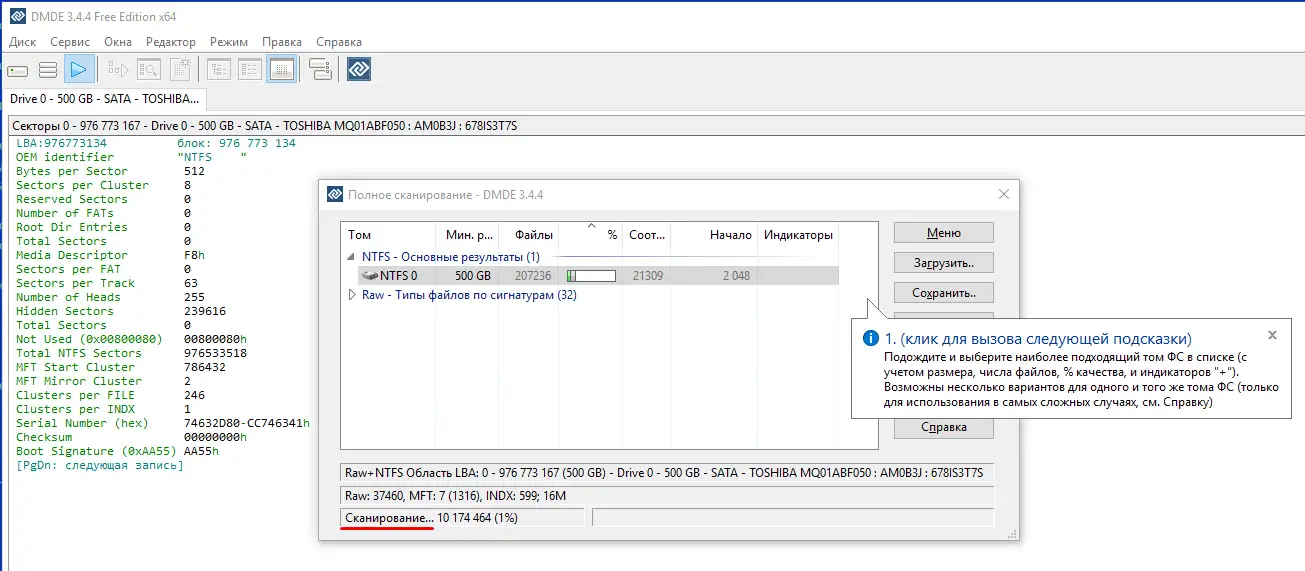Collapse the NTFS Основные результаты group
Image resolution: width=1305 pixels, height=571 pixels.
352,257
